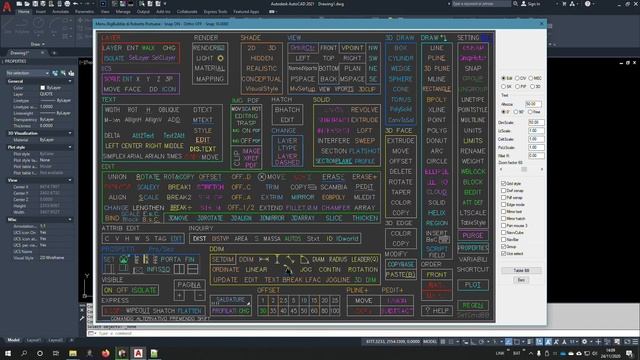Open Firefox from the taskbar
The image size is (640, 360).
point(105,353)
